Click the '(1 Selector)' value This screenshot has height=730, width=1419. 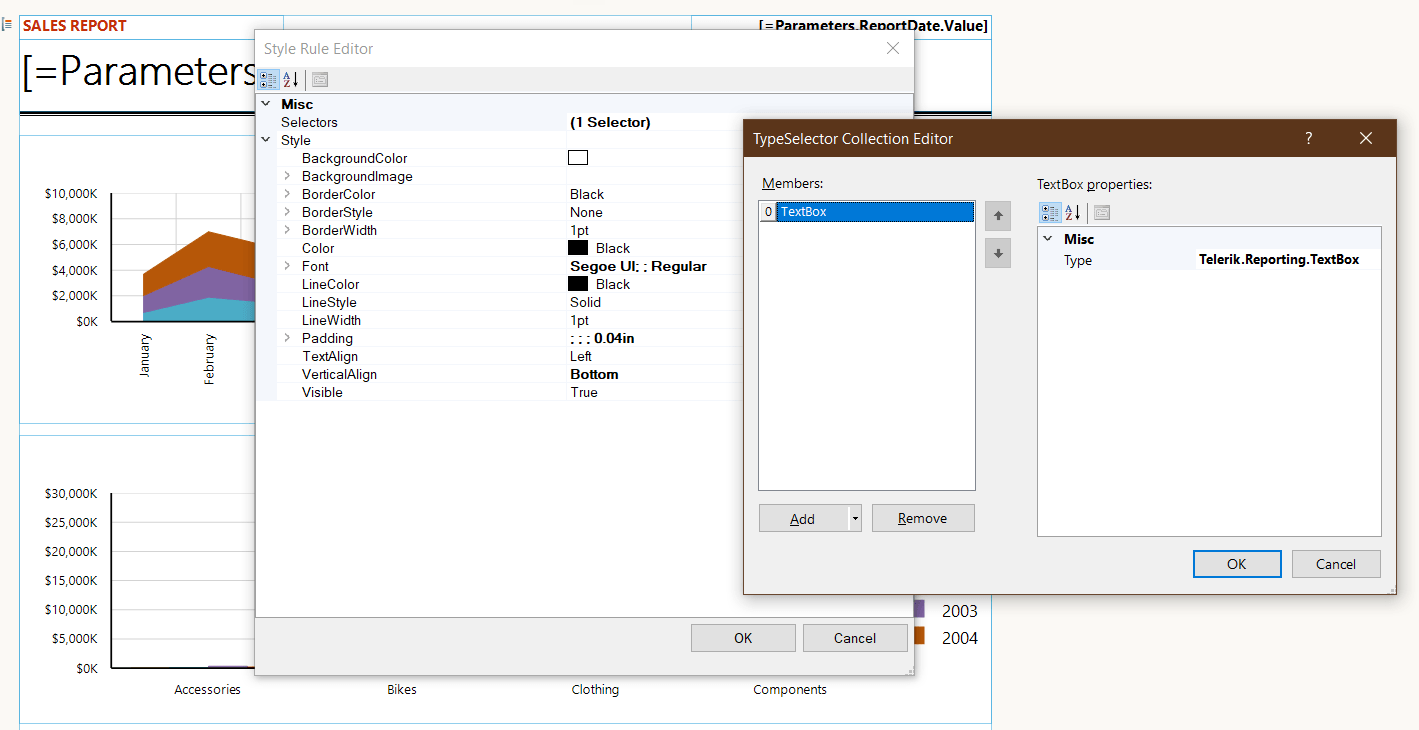tap(610, 122)
